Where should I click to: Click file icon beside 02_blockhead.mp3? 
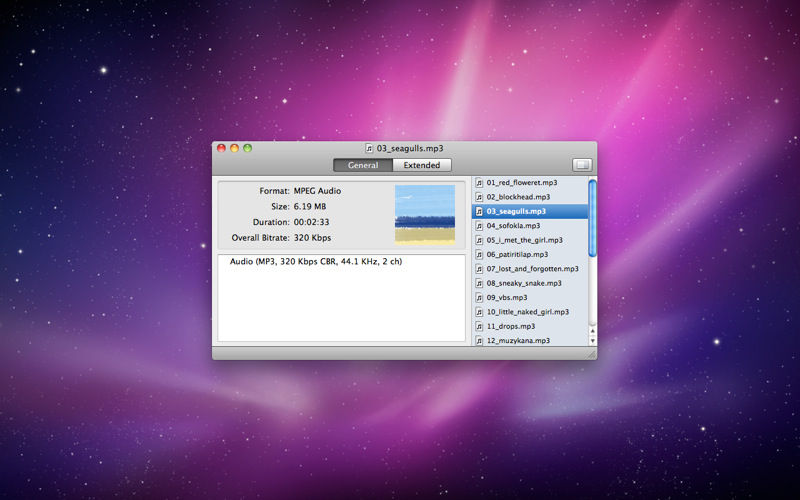479,196
